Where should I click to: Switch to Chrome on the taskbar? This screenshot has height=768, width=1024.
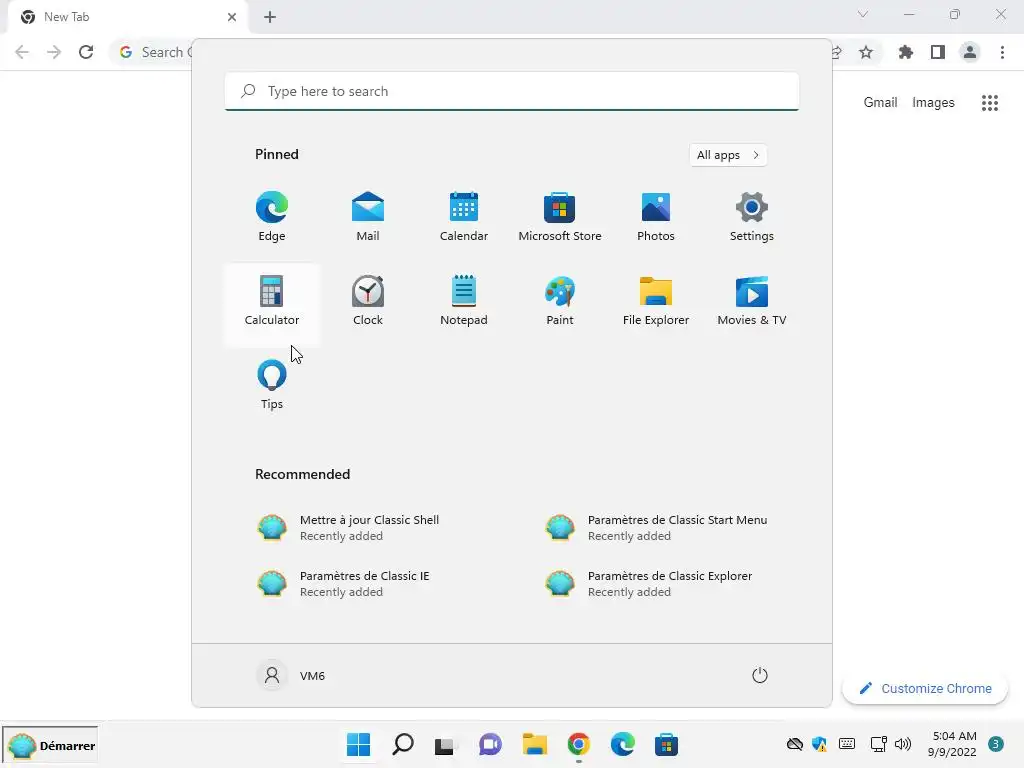click(x=579, y=744)
